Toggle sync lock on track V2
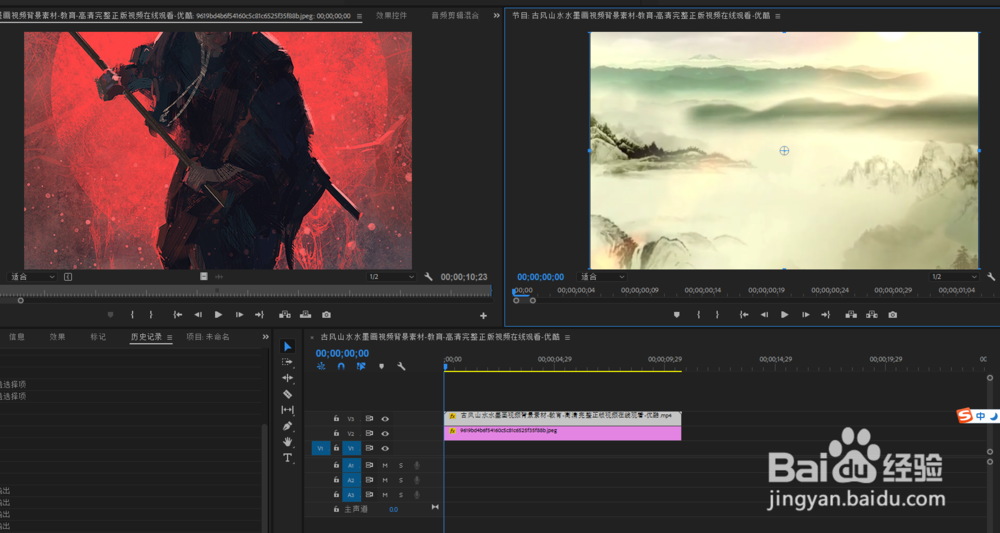Viewport: 1000px width, 533px height. [369, 434]
